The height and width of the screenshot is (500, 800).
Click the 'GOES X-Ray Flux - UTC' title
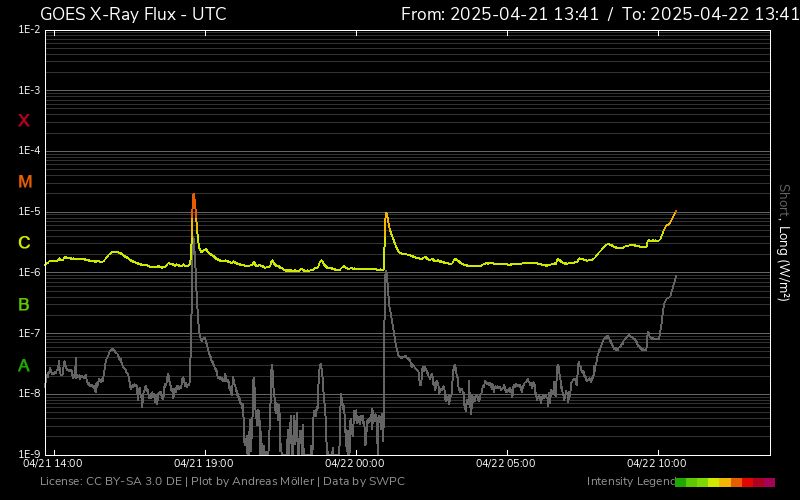133,14
